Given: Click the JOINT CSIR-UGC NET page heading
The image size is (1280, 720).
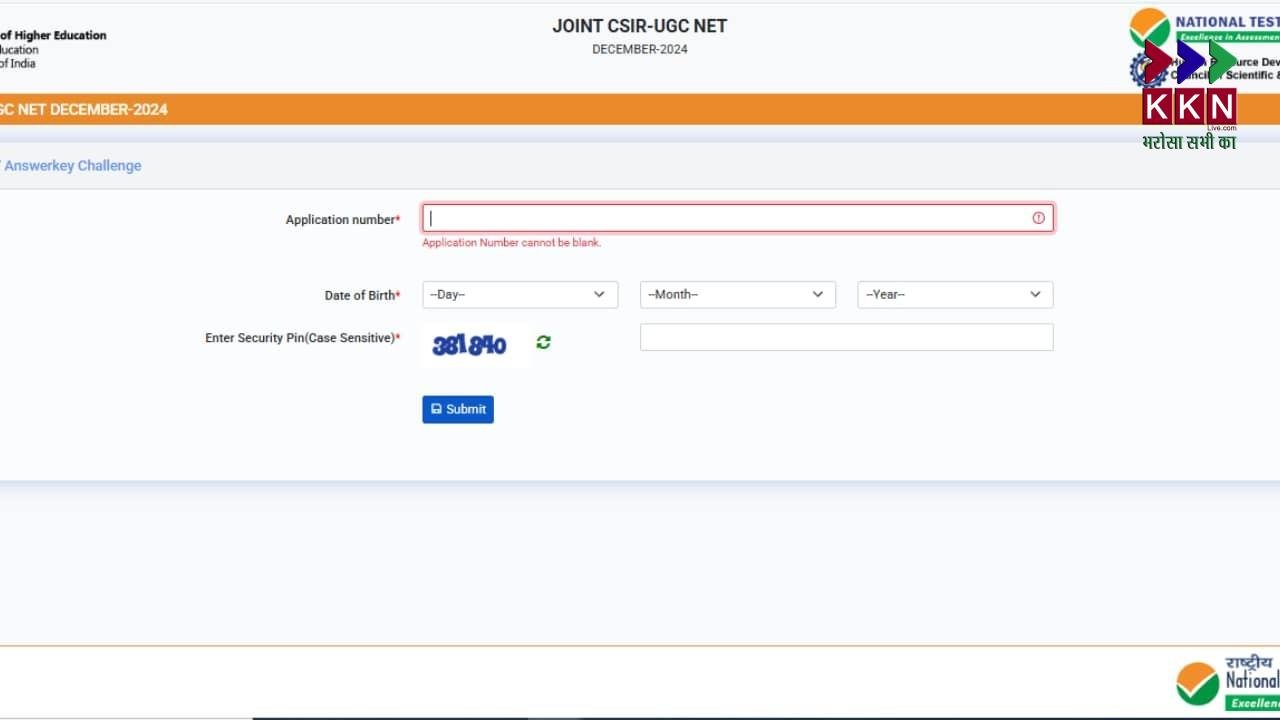Looking at the screenshot, I should [640, 25].
